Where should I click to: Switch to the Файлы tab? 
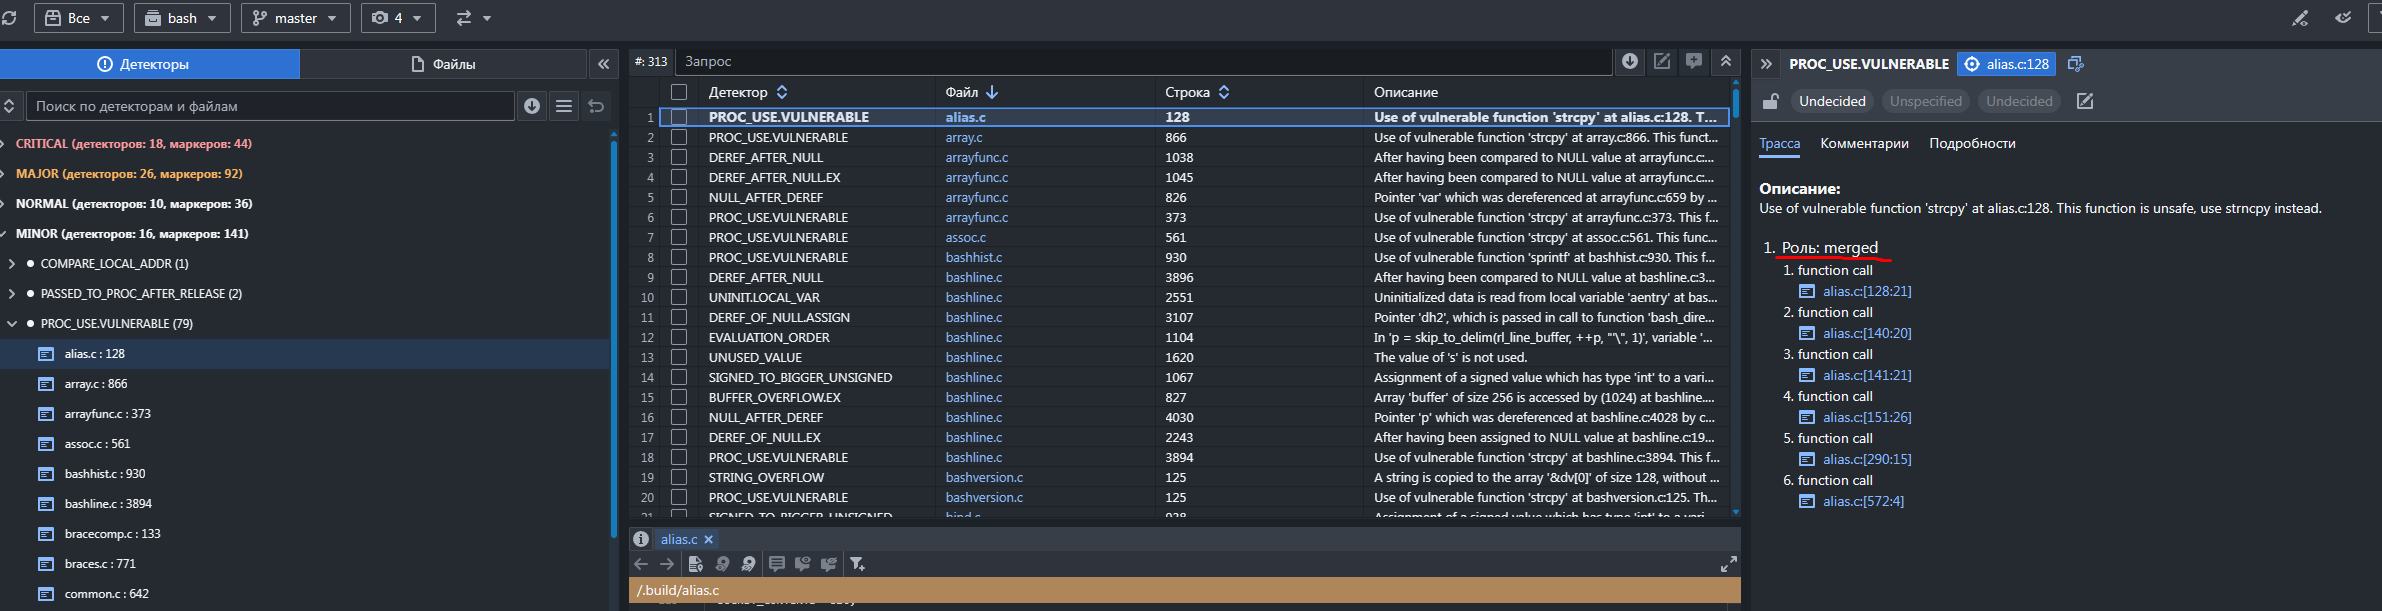(443, 64)
